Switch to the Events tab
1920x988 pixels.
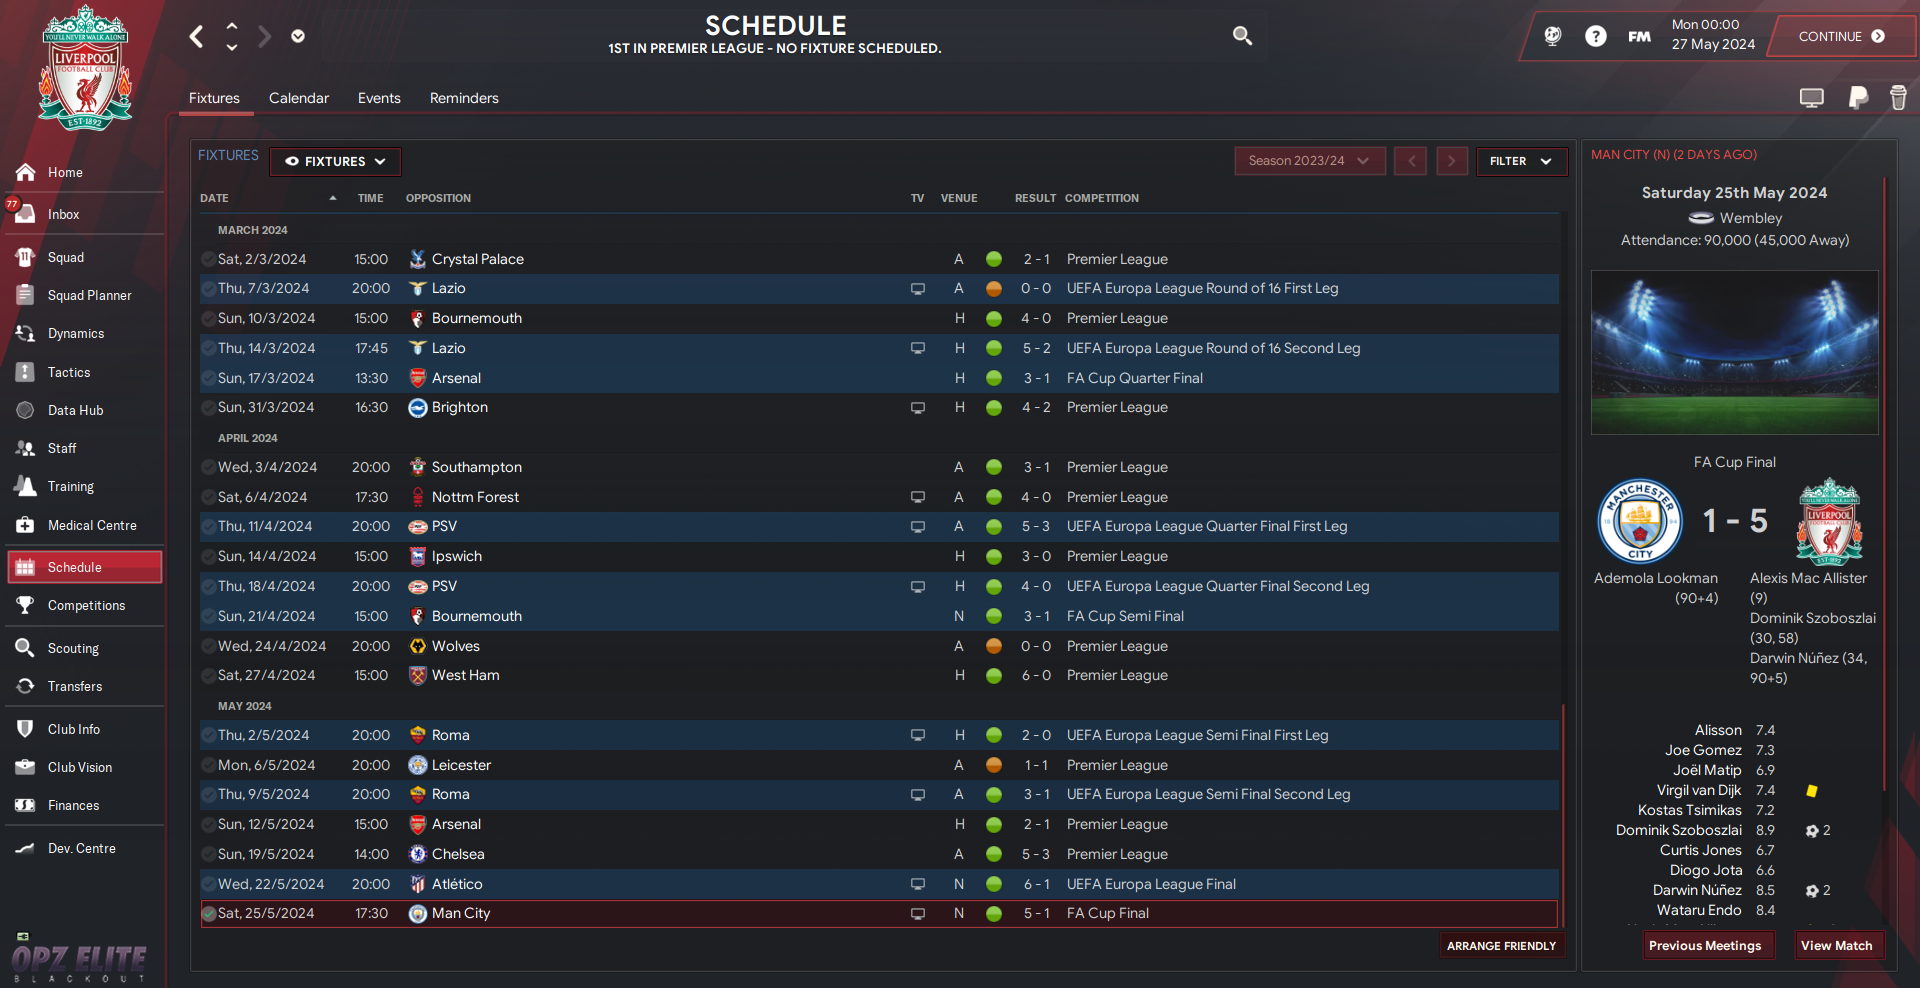coord(379,98)
